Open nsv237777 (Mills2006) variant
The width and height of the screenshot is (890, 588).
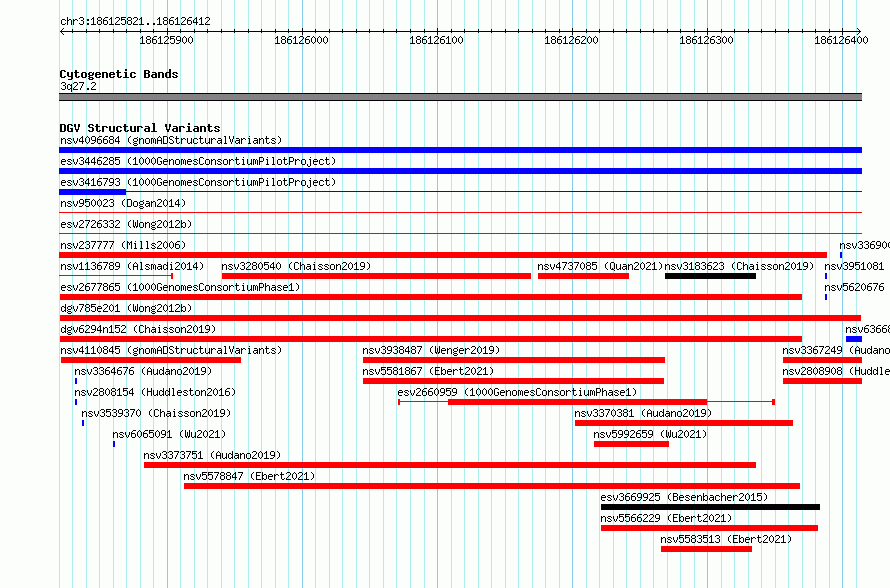point(123,245)
